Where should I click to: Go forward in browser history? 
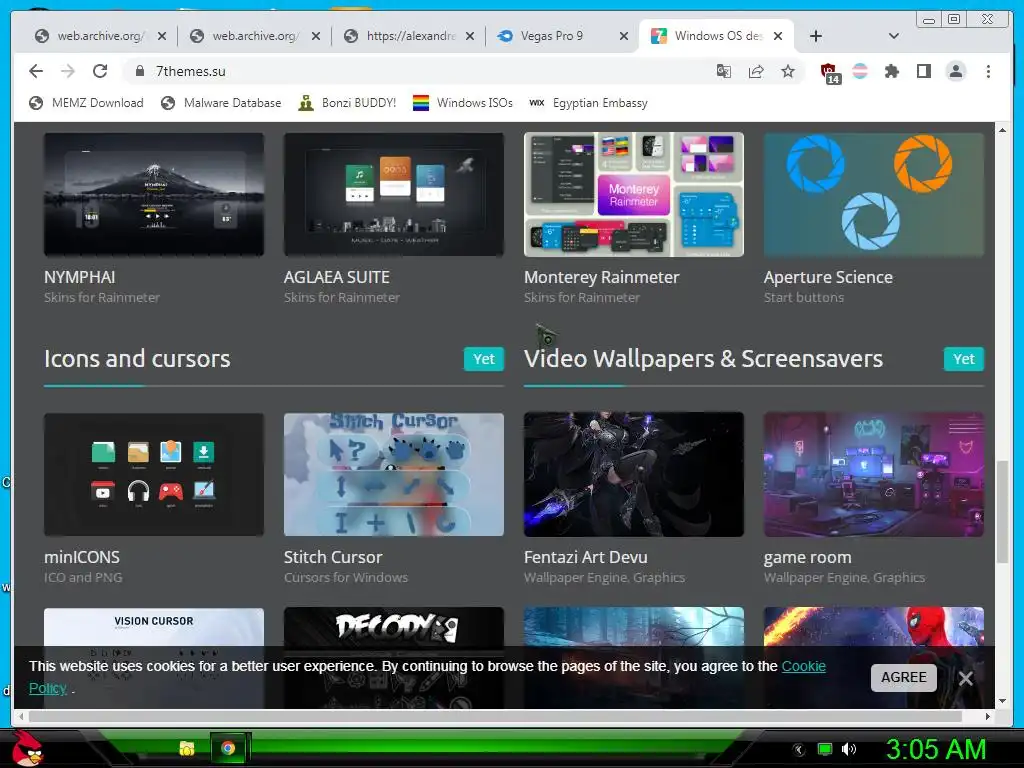click(x=68, y=71)
